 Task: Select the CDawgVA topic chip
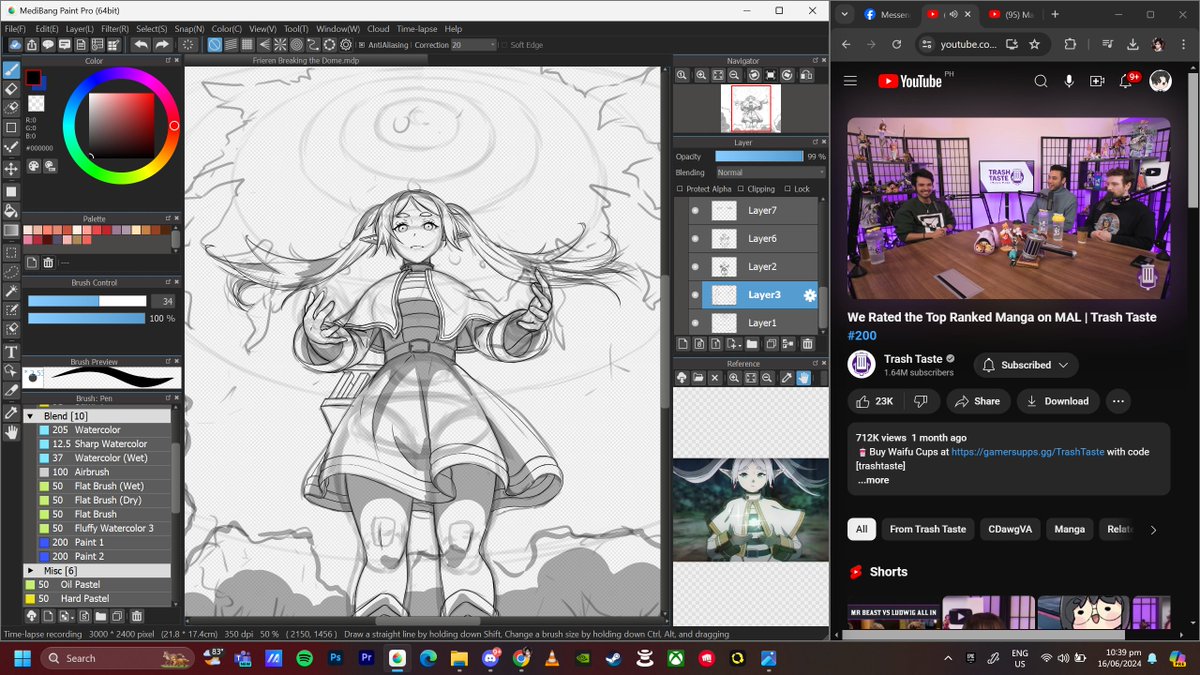point(1011,529)
